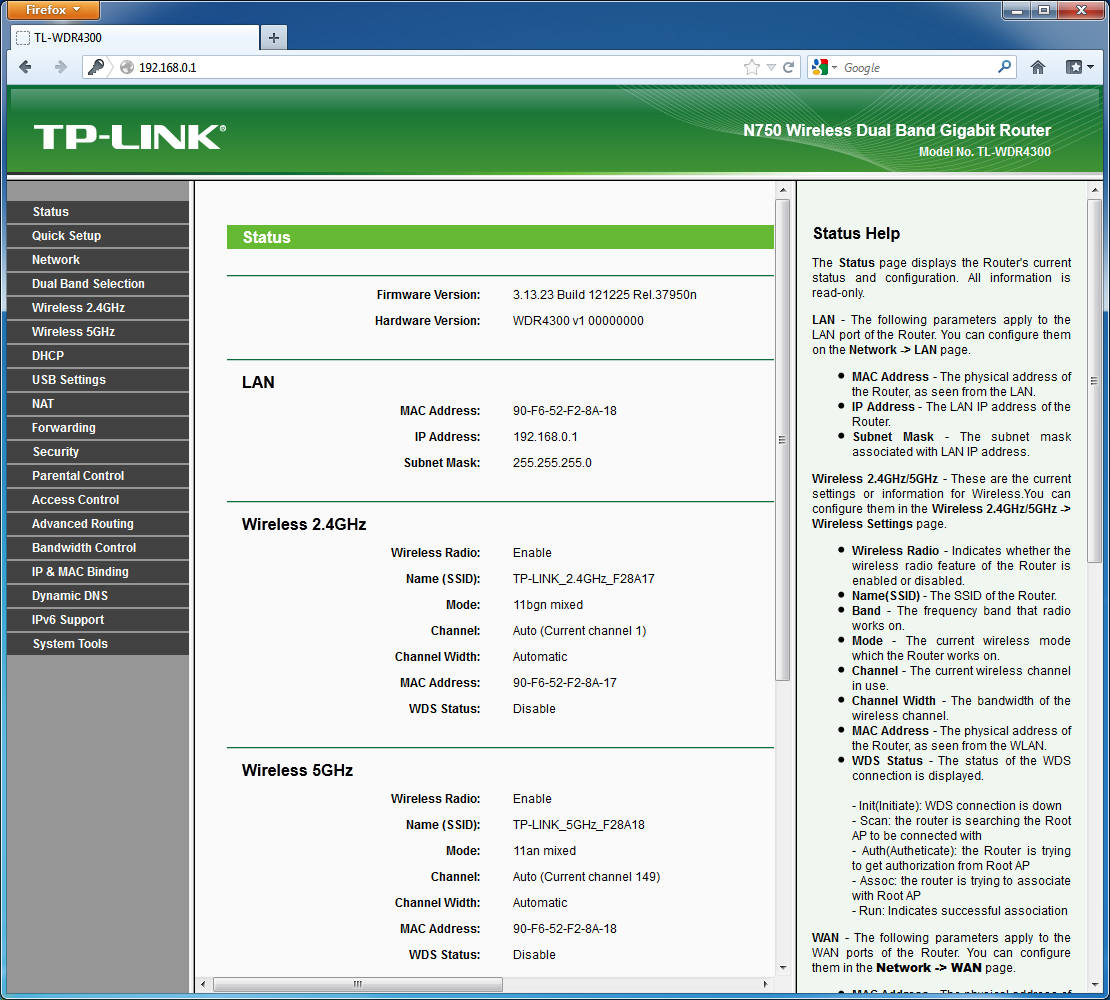Click Auto (Current channel 1) value
Viewport: 1110px width, 1000px height.
click(579, 631)
